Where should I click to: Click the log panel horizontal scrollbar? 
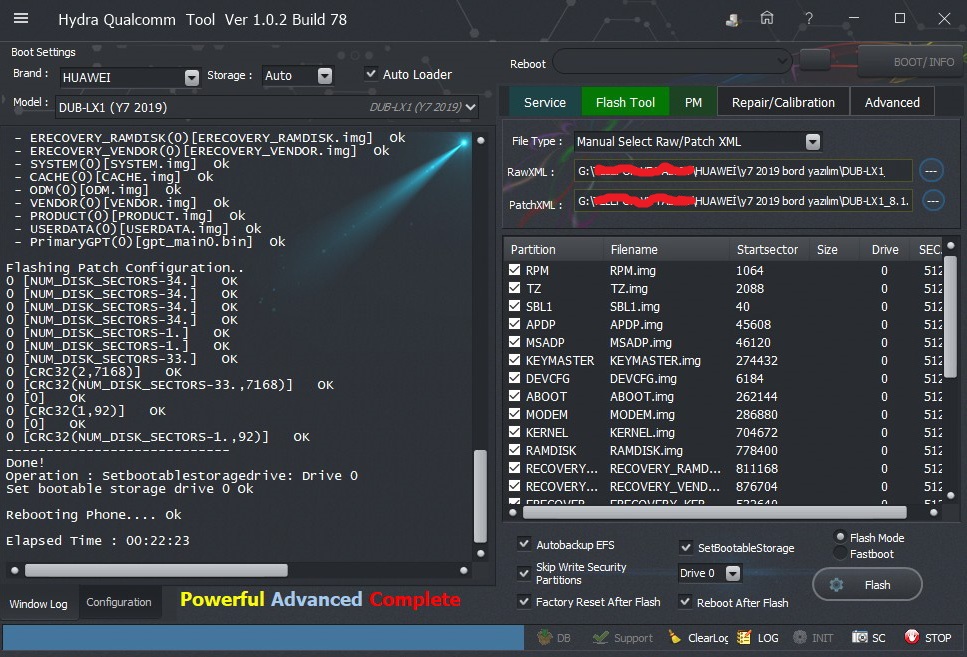(156, 570)
